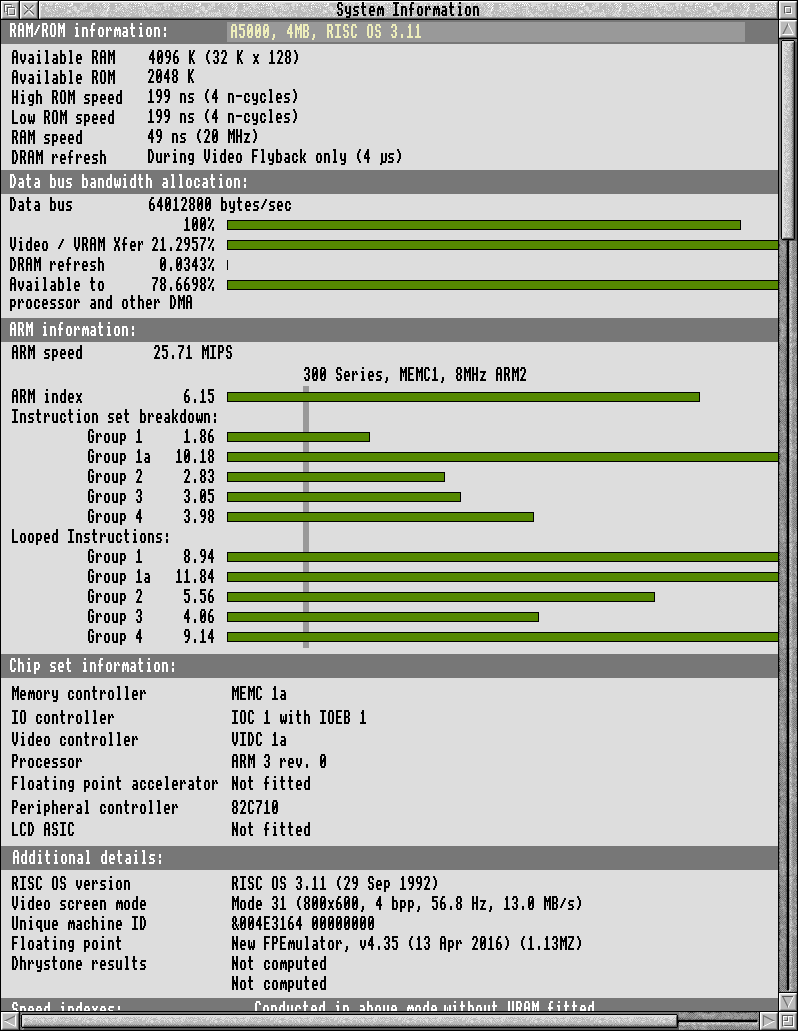Click the machine description field A5000, 4MB
Image resolution: width=798 pixels, height=1031 pixels.
tap(486, 32)
